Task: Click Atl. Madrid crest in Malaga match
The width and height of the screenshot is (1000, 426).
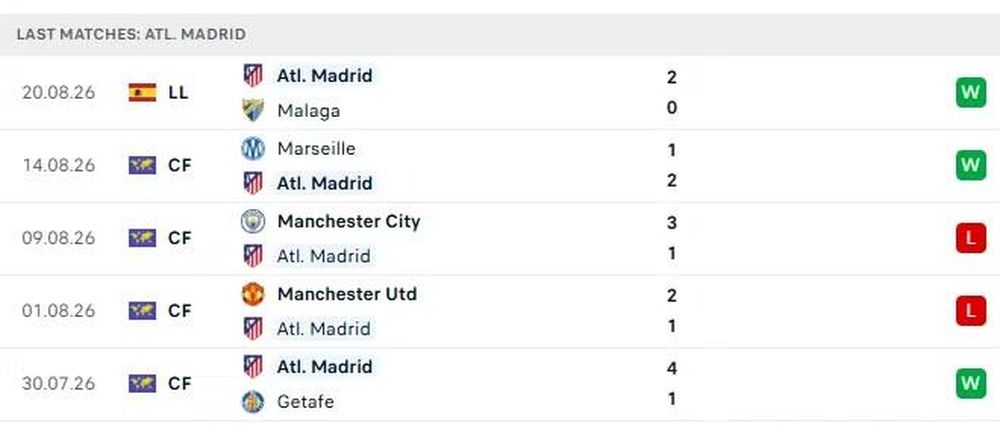Action: [253, 75]
